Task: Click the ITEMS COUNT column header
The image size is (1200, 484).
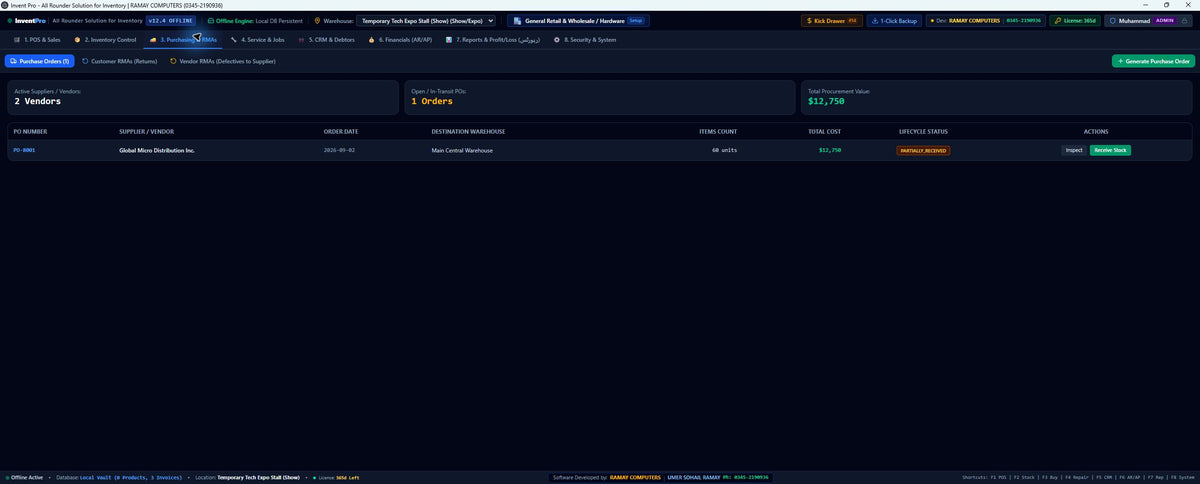Action: (x=718, y=132)
